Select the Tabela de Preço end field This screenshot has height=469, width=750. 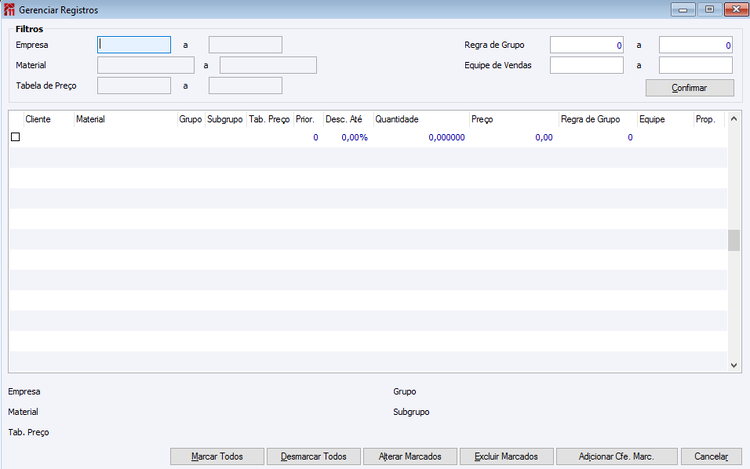click(x=245, y=86)
